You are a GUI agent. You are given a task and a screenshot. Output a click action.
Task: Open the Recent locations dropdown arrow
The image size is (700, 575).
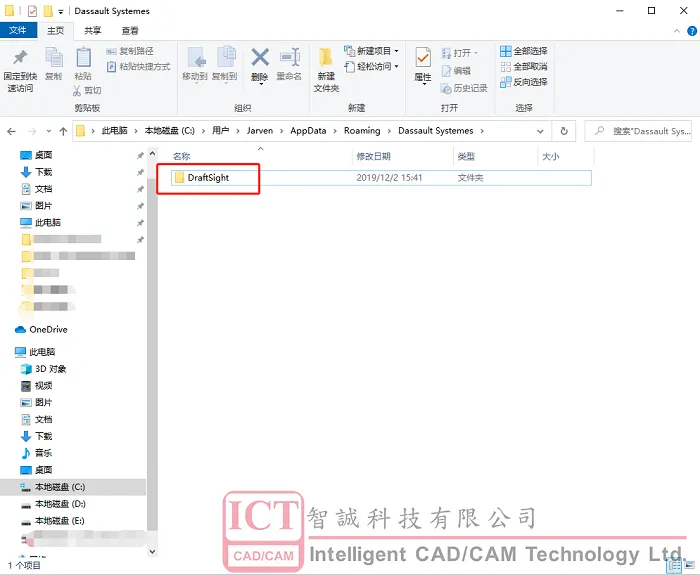[49, 131]
